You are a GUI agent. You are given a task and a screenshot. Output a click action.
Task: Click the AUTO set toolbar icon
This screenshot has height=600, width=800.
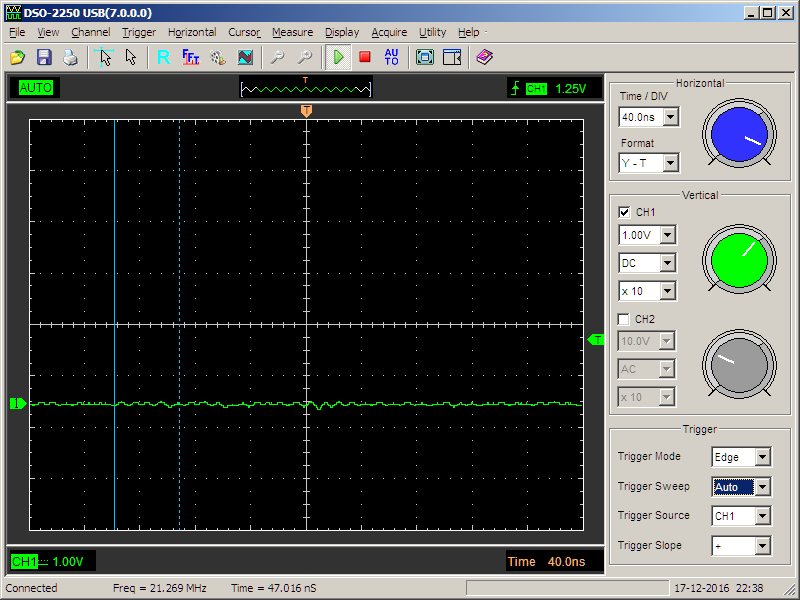click(391, 57)
